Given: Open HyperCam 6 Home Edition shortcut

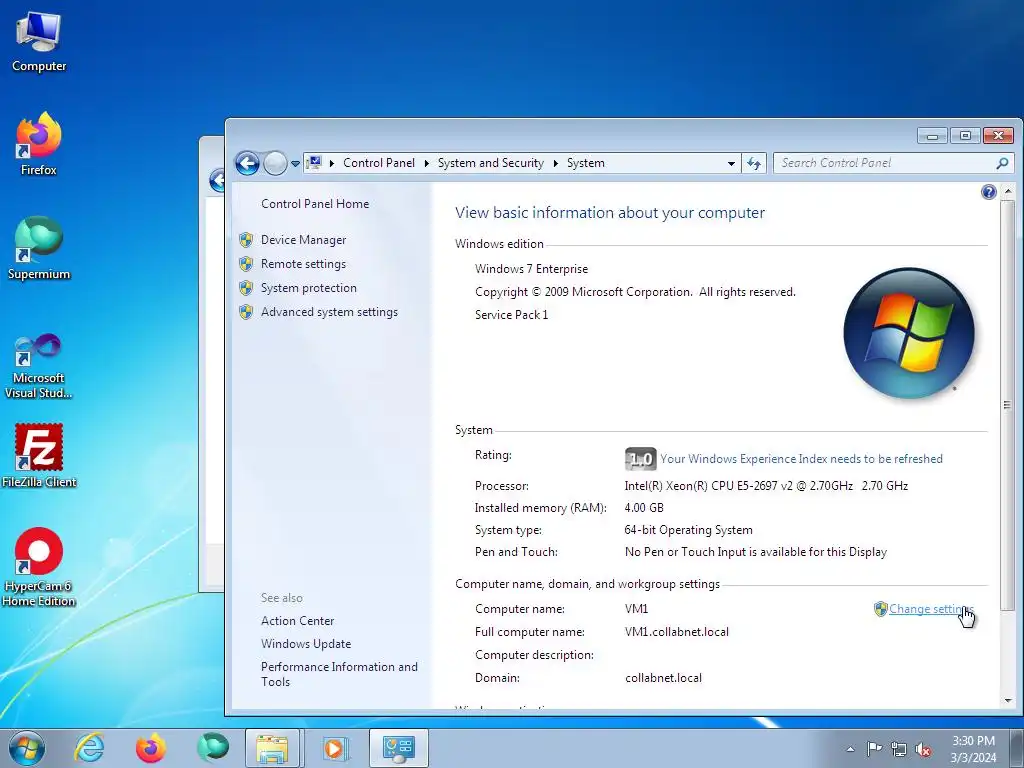Looking at the screenshot, I should (x=39, y=567).
